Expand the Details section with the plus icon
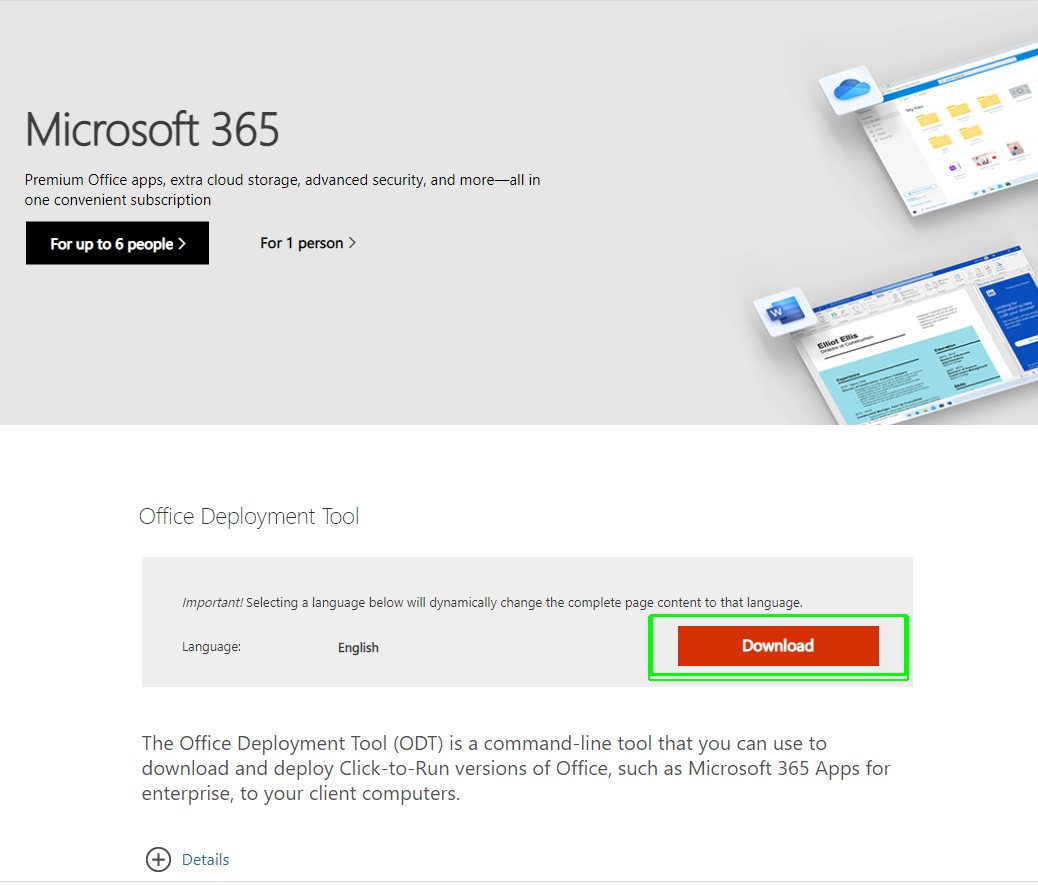Viewport: 1038px width, 885px height. pos(158,859)
